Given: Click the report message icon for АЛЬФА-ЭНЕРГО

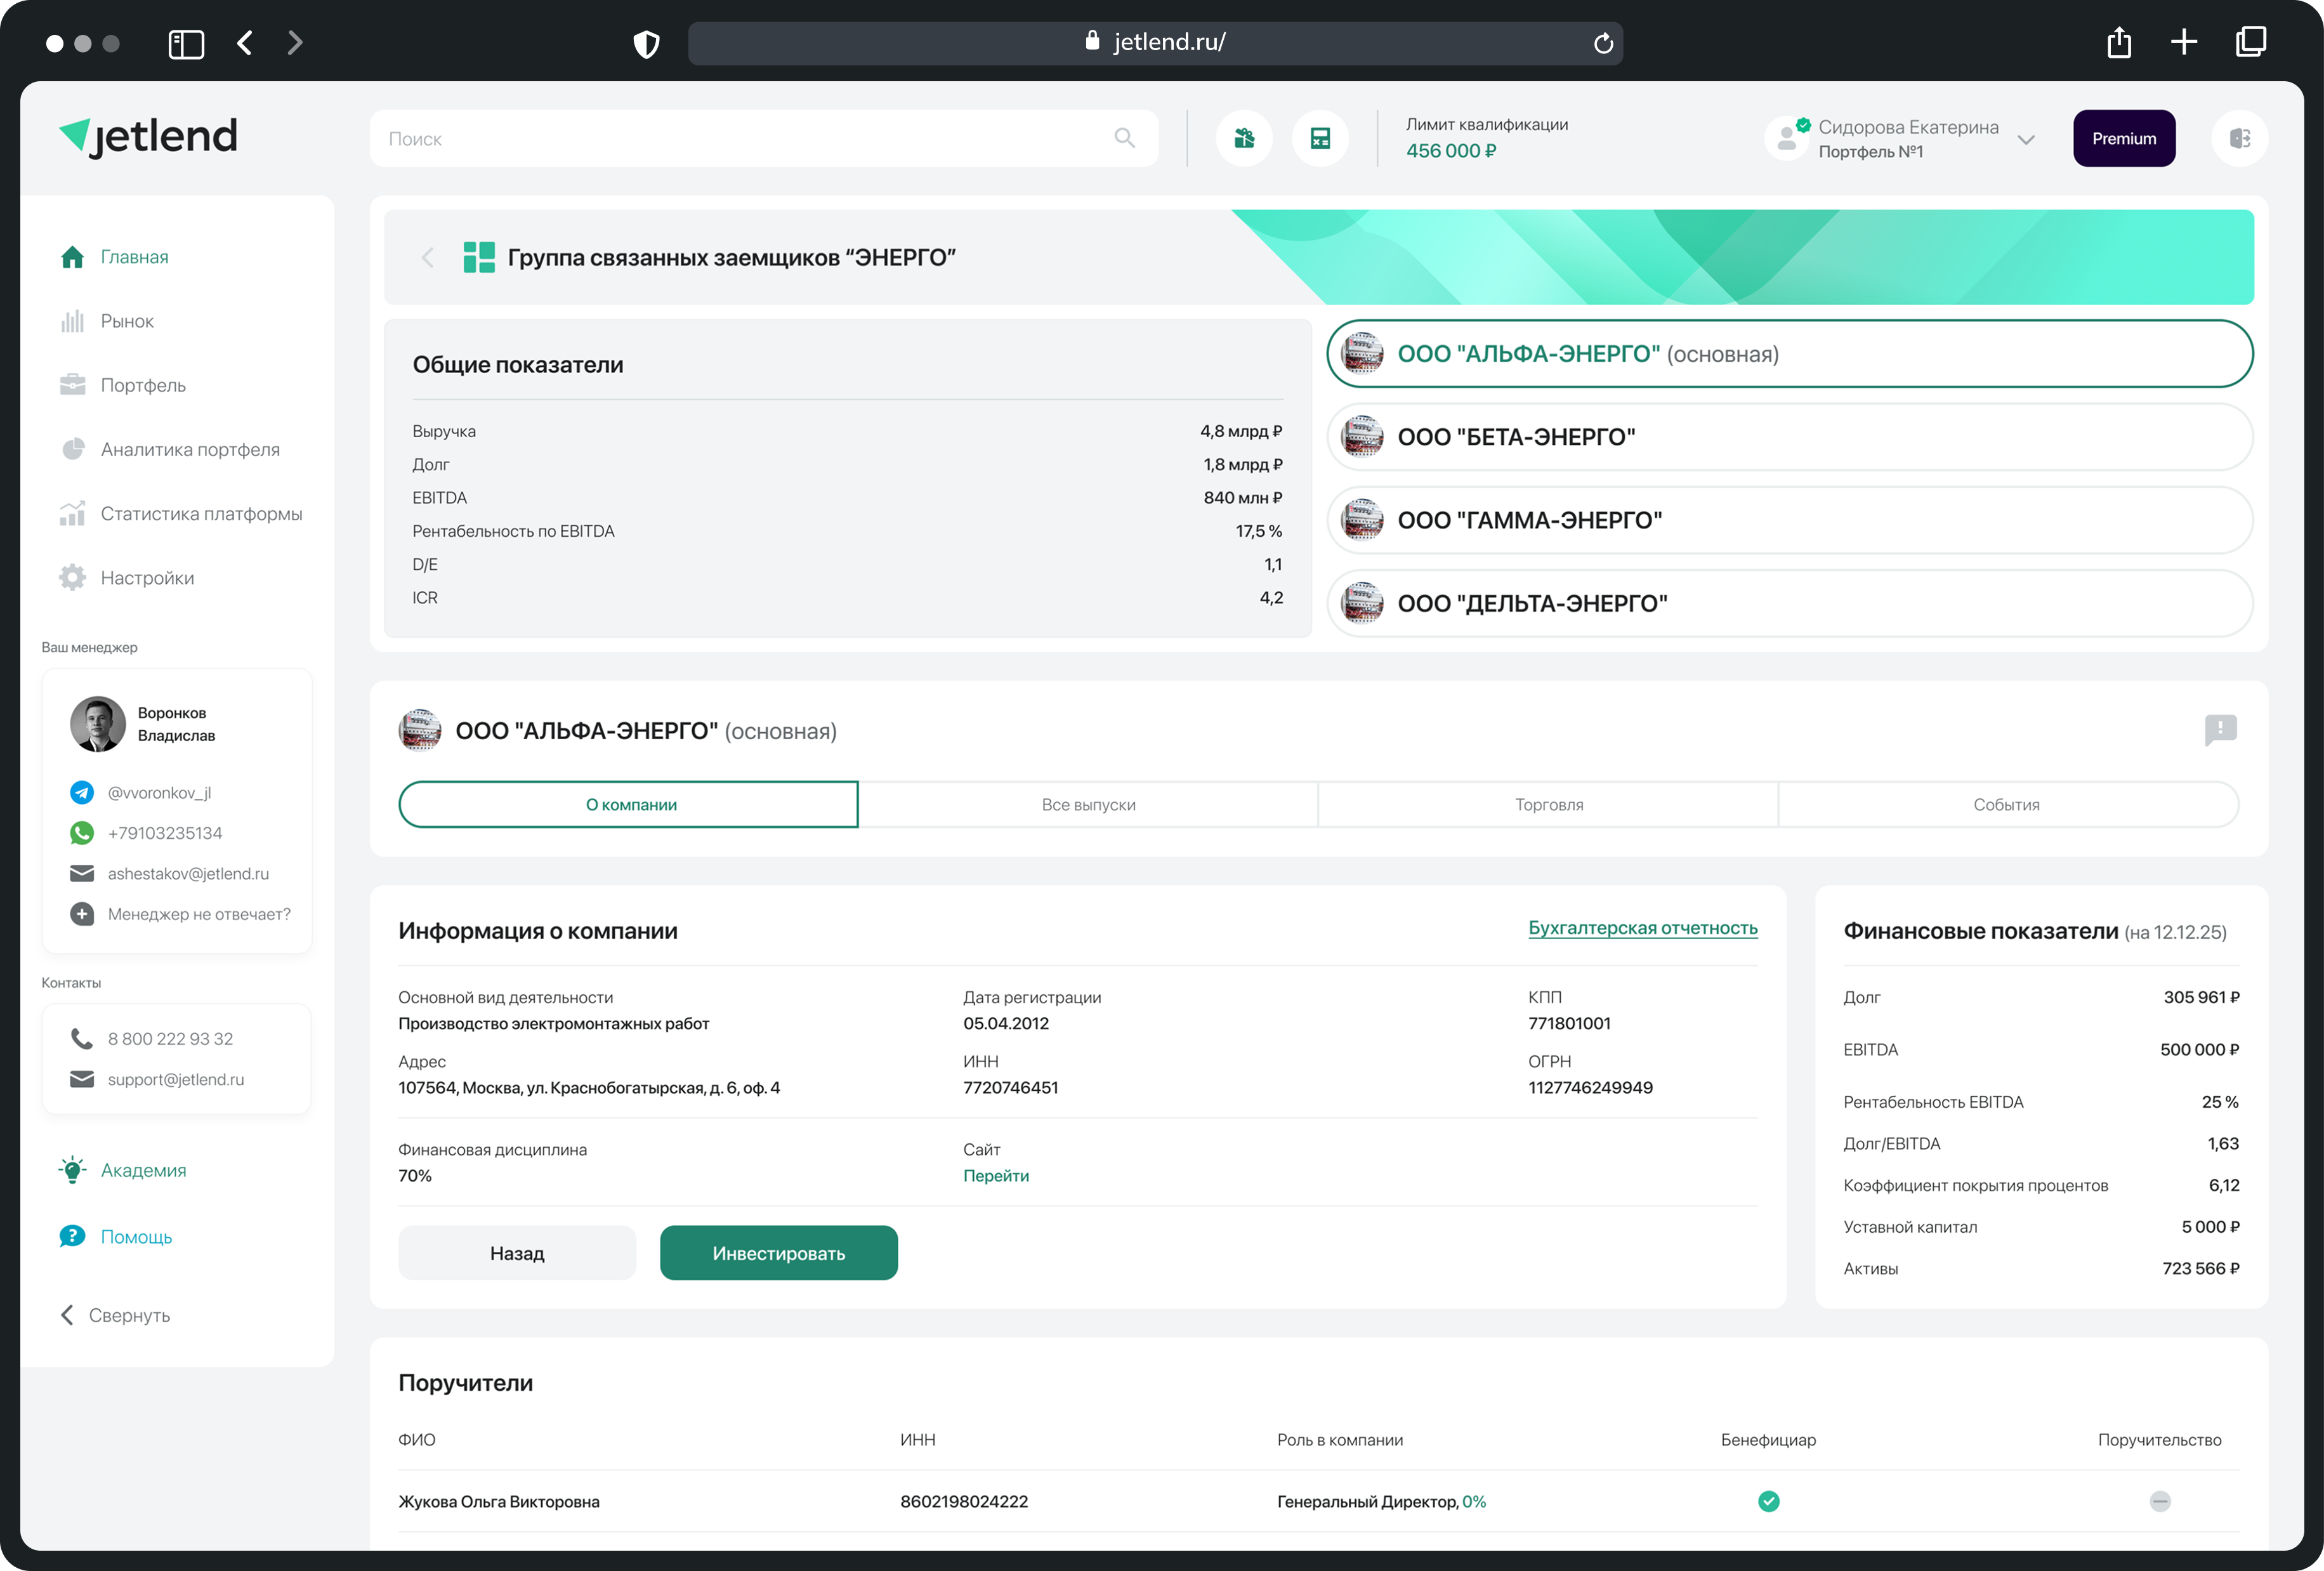Looking at the screenshot, I should click(2220, 730).
